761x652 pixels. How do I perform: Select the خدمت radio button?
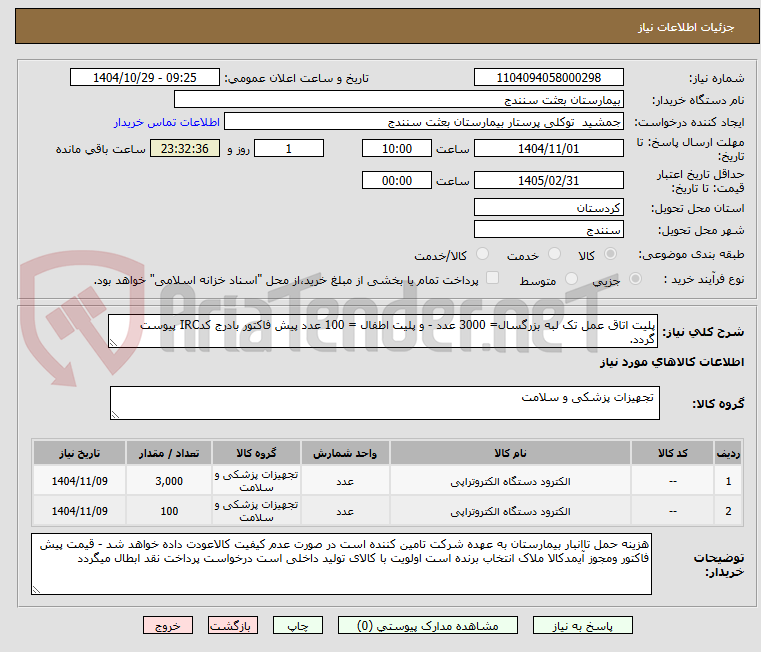[x=554, y=254]
